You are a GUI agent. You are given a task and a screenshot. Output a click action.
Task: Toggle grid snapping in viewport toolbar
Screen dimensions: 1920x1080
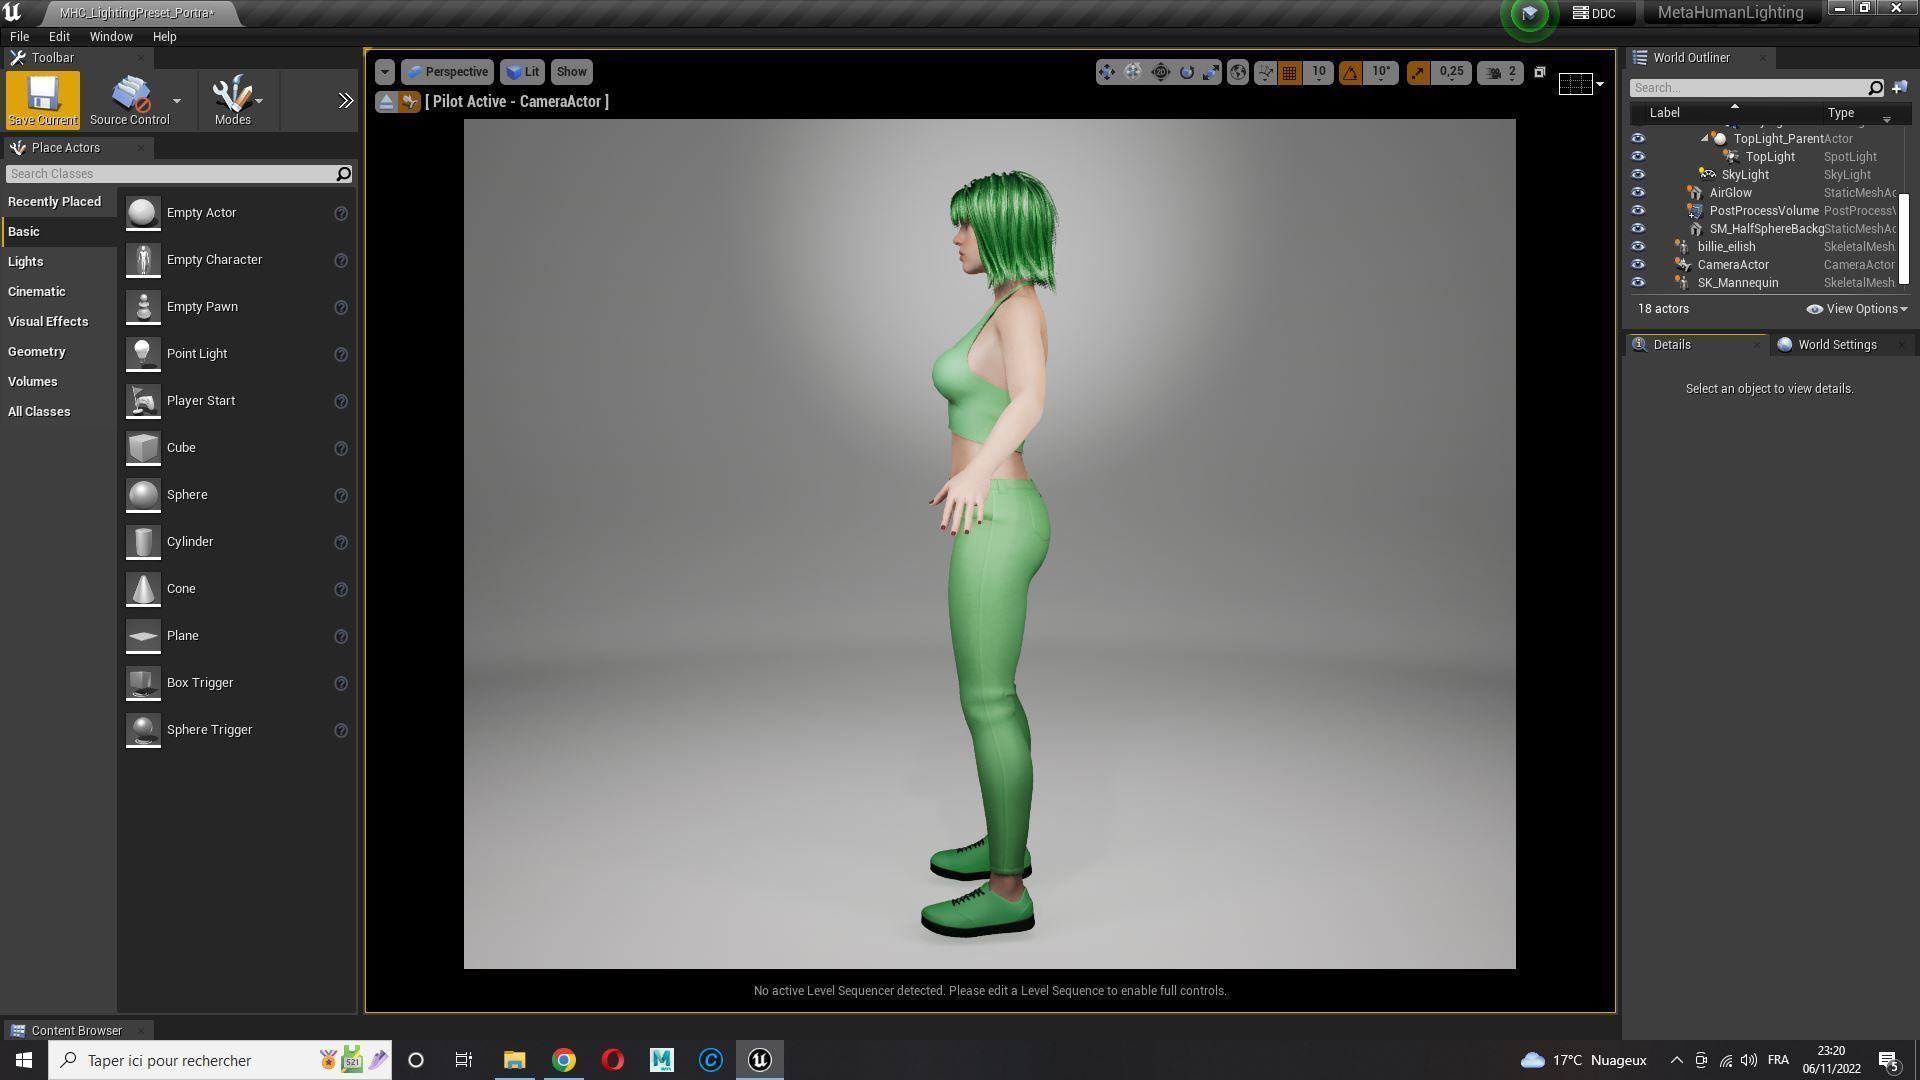click(1290, 72)
